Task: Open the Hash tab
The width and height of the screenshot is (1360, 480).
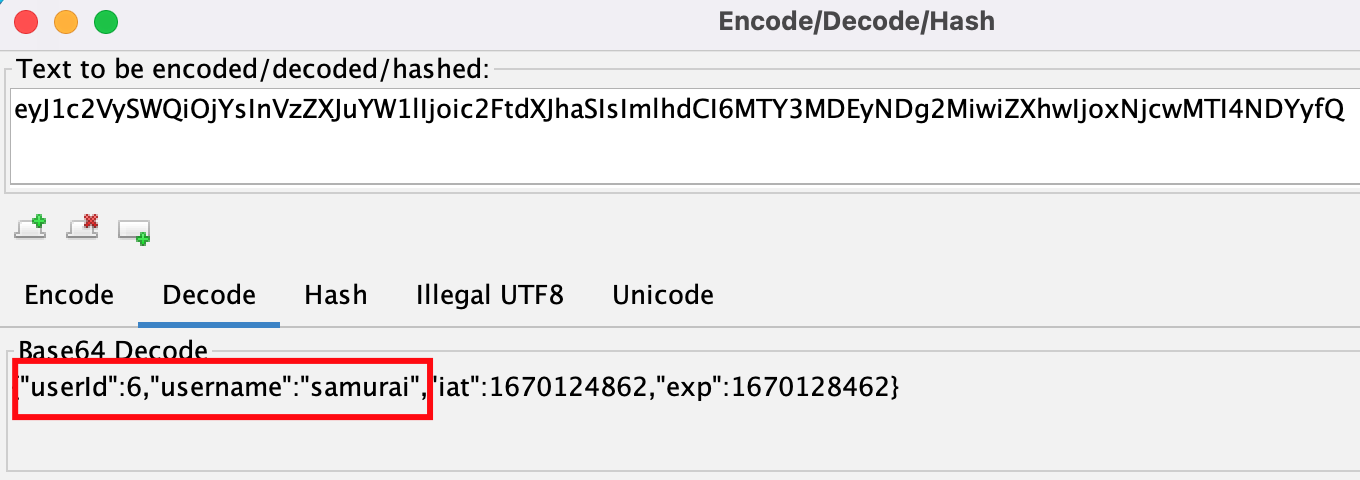Action: [x=336, y=295]
